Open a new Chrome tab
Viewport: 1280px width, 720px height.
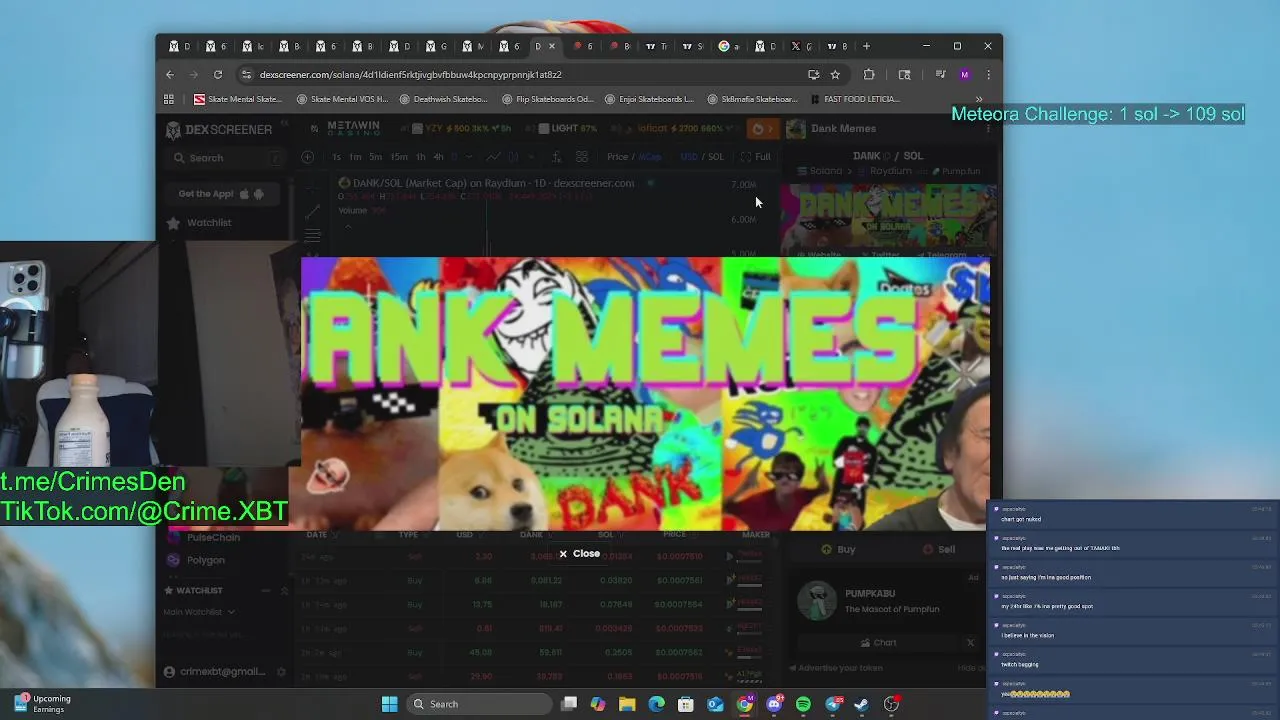click(x=867, y=46)
